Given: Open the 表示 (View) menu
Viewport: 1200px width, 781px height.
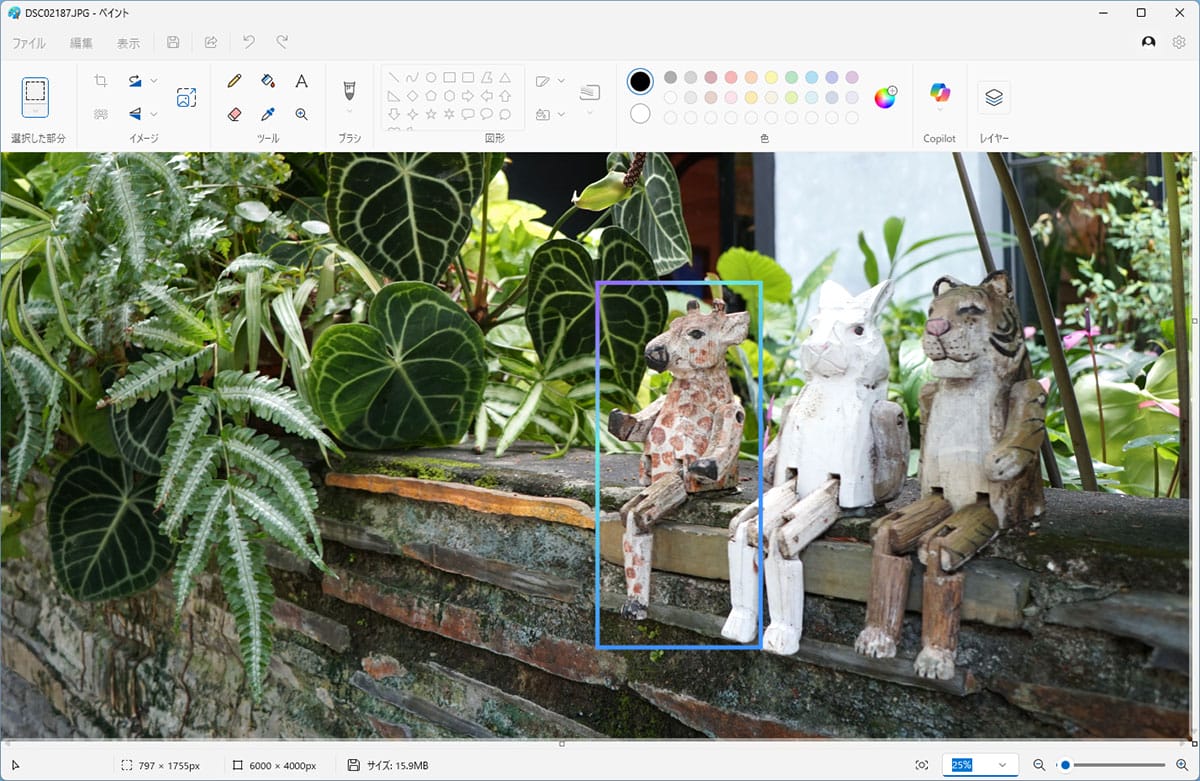Looking at the screenshot, I should pos(128,43).
